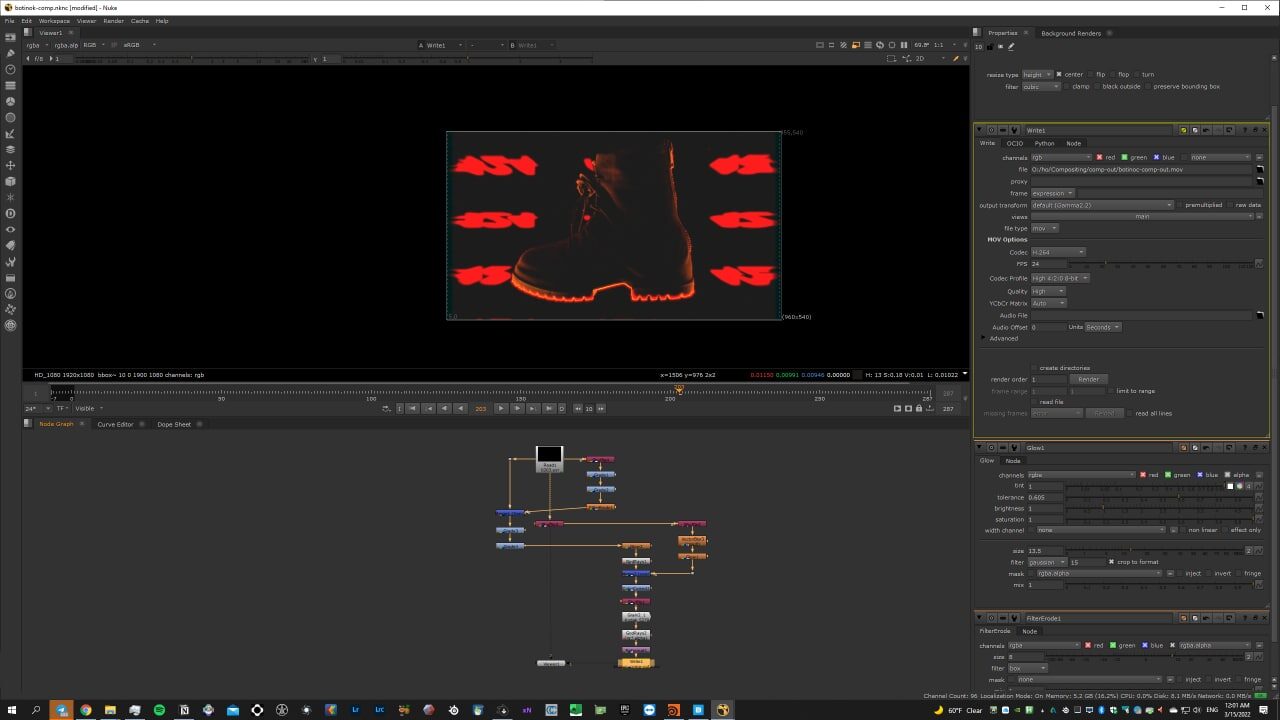The width and height of the screenshot is (1280, 720).
Task: Open the Merge nodes toolbar menu
Action: pyautogui.click(x=11, y=149)
